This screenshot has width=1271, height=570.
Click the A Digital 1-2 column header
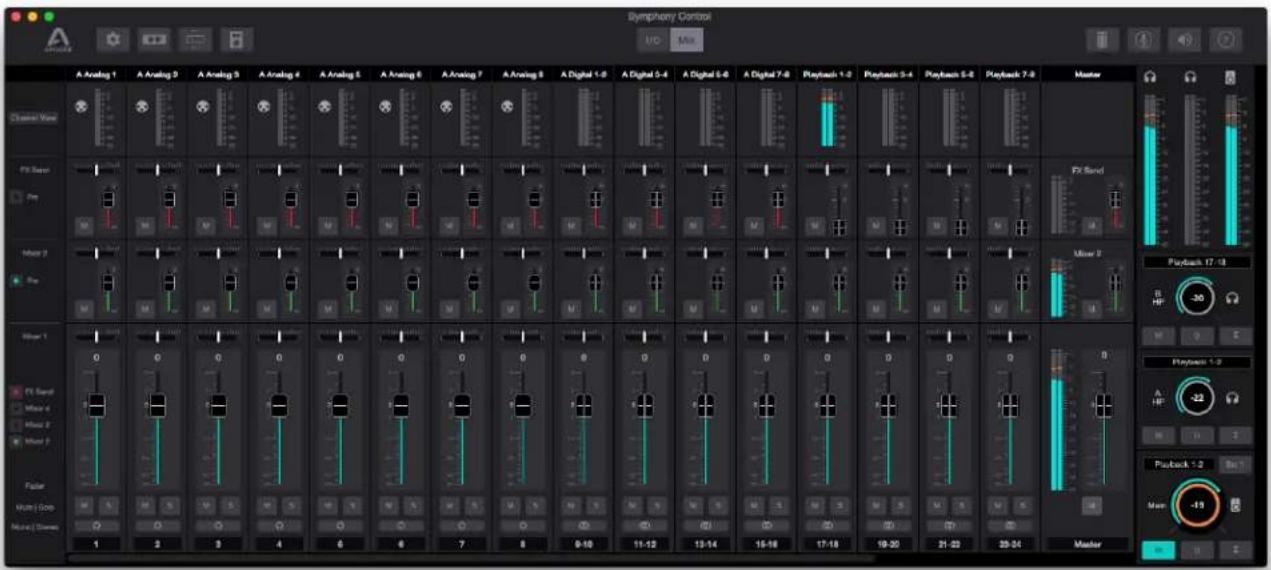[585, 74]
